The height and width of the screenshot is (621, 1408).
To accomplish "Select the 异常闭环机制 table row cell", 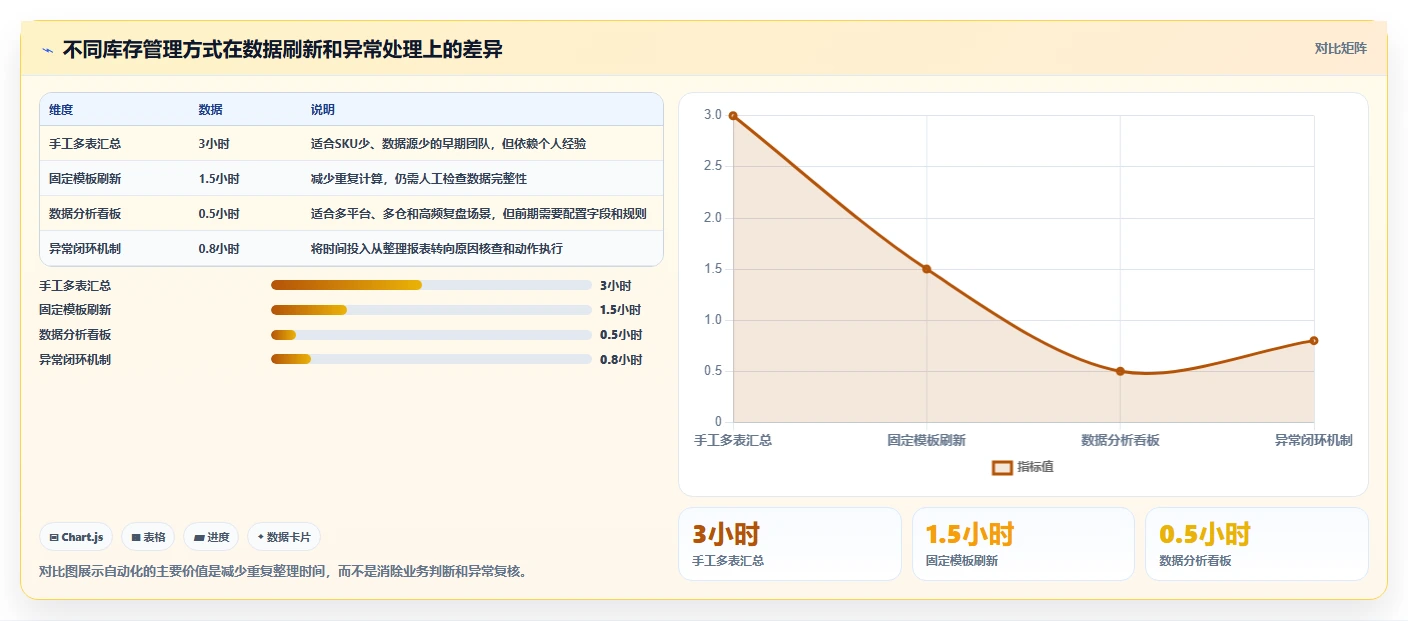I will pyautogui.click(x=85, y=249).
